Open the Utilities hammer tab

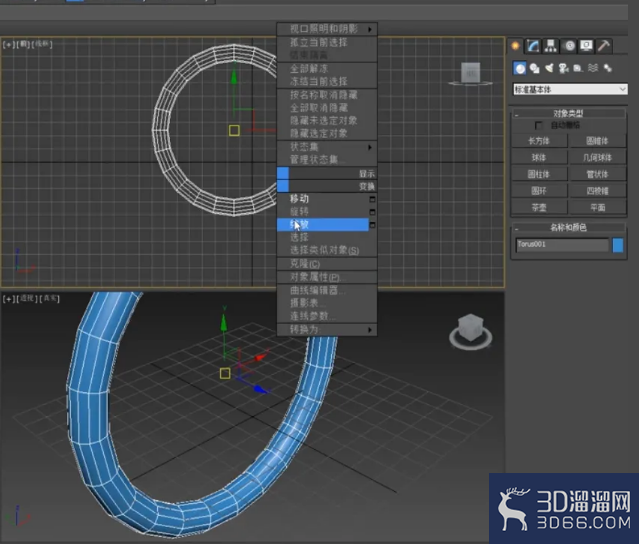point(604,46)
